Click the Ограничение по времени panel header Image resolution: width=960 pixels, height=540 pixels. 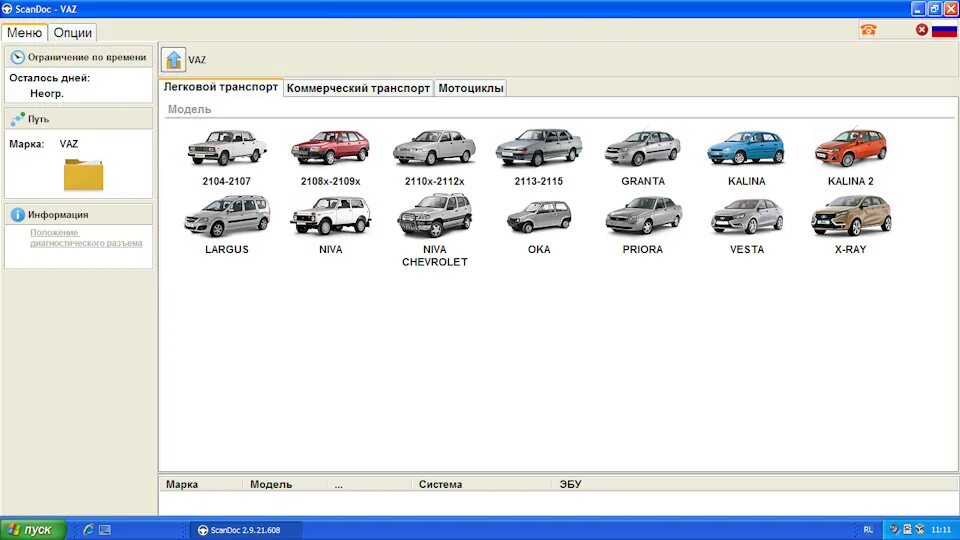pyautogui.click(x=78, y=57)
